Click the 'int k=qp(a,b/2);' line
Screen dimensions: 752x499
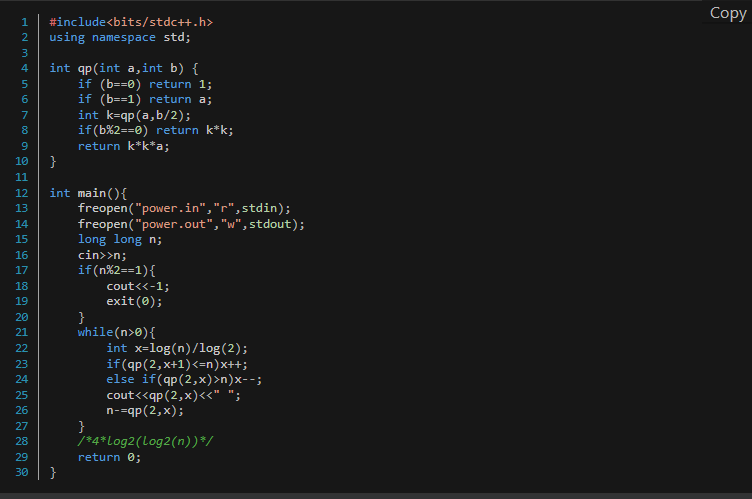click(x=134, y=115)
